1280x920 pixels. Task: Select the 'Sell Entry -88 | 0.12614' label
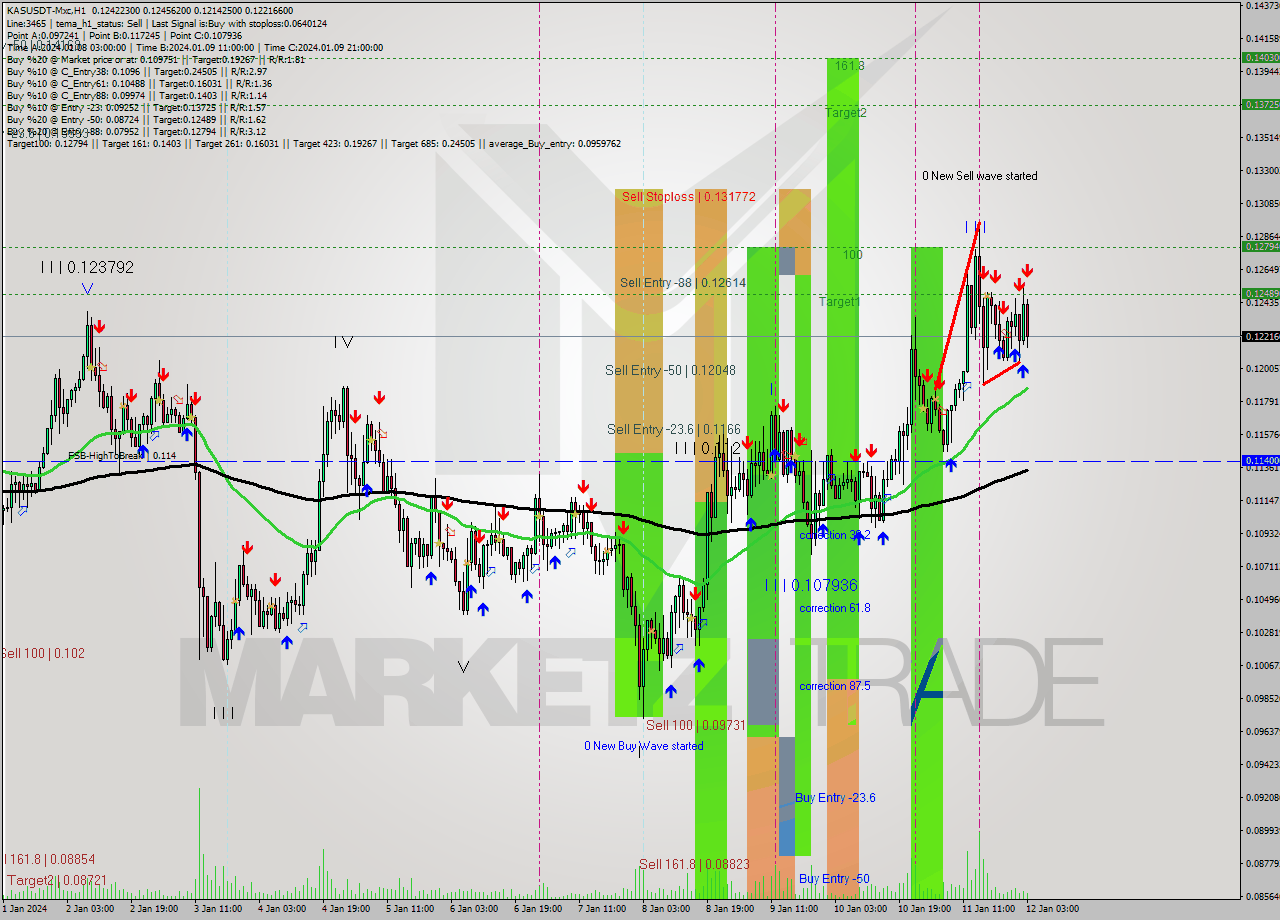(682, 283)
